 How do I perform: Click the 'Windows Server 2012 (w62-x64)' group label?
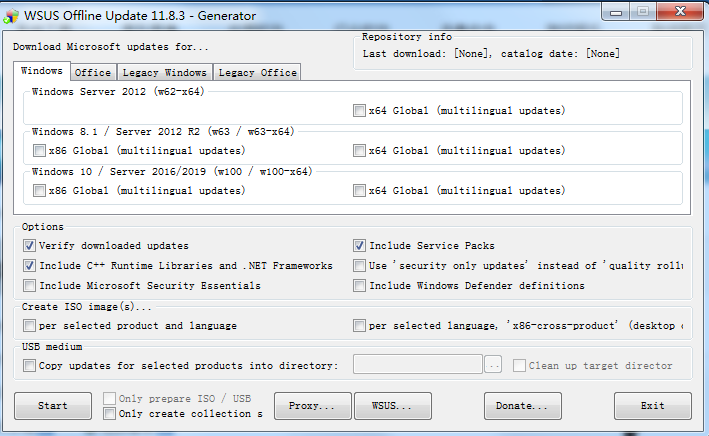(118, 91)
